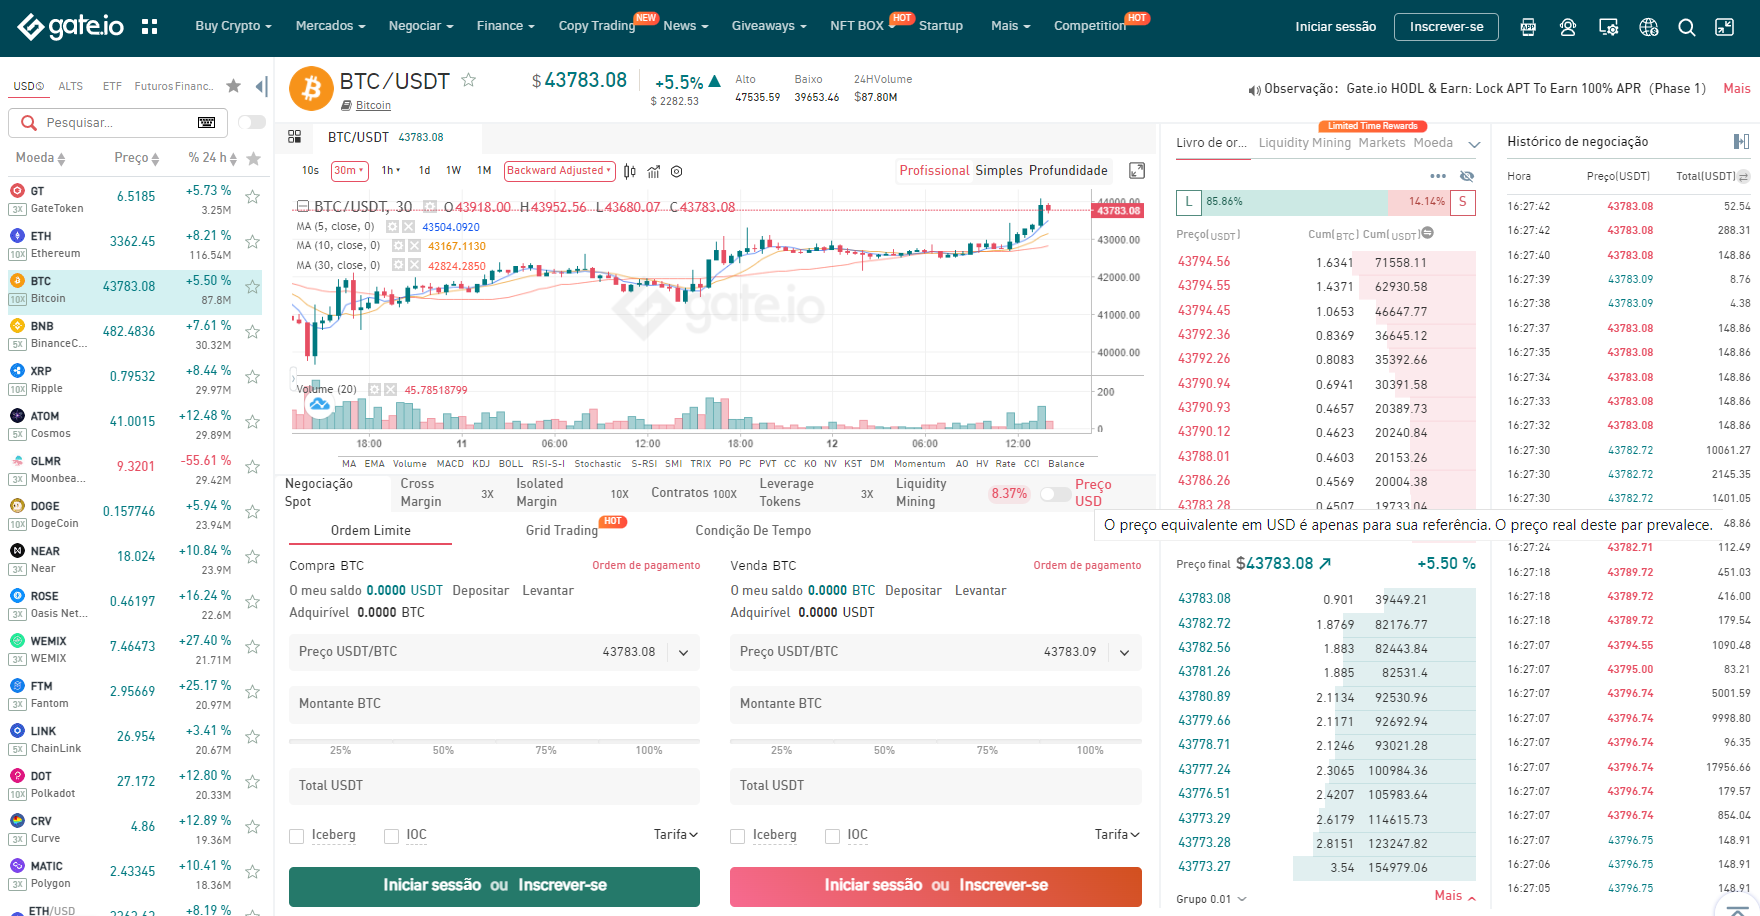Open the Mercados menu
This screenshot has height=916, width=1760.
coord(330,26)
